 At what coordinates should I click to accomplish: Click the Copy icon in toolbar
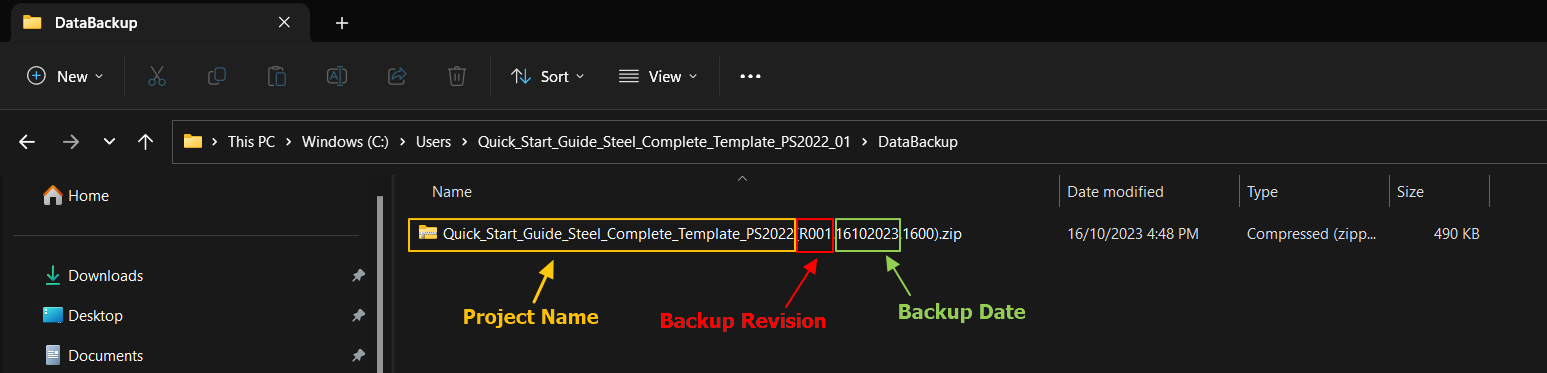(216, 76)
